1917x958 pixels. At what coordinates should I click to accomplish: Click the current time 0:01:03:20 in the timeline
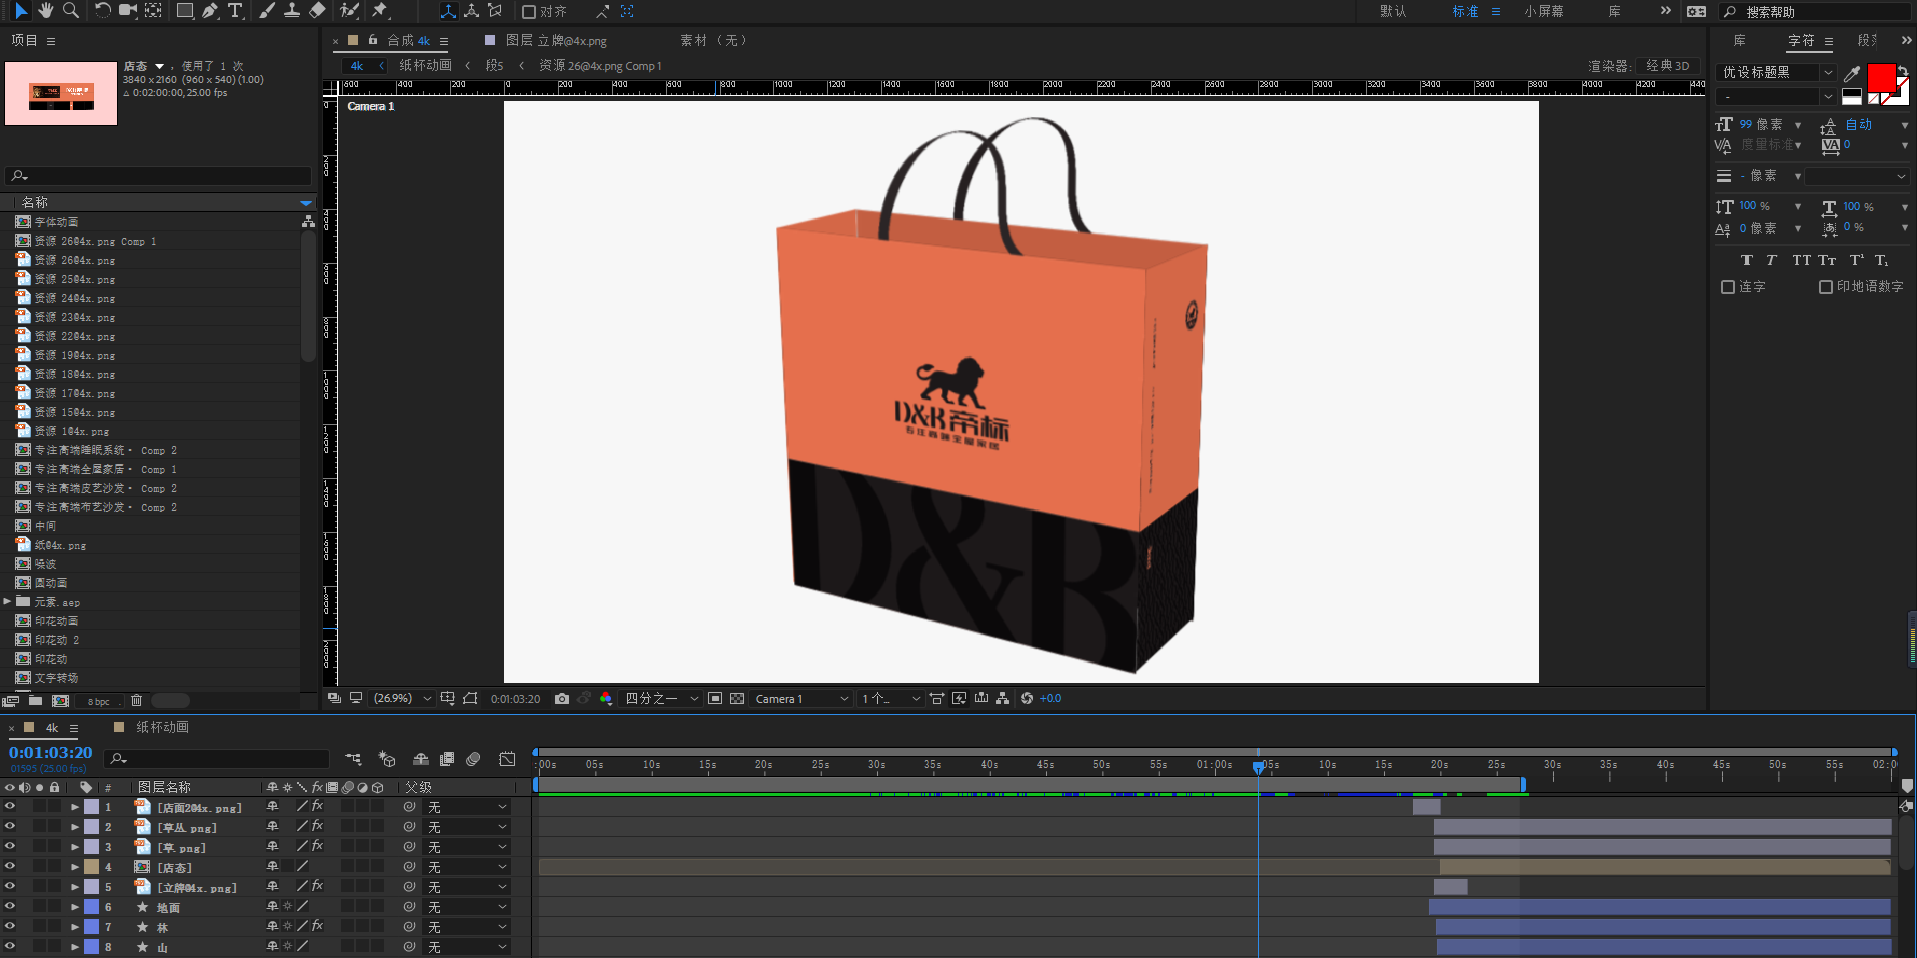tap(50, 752)
